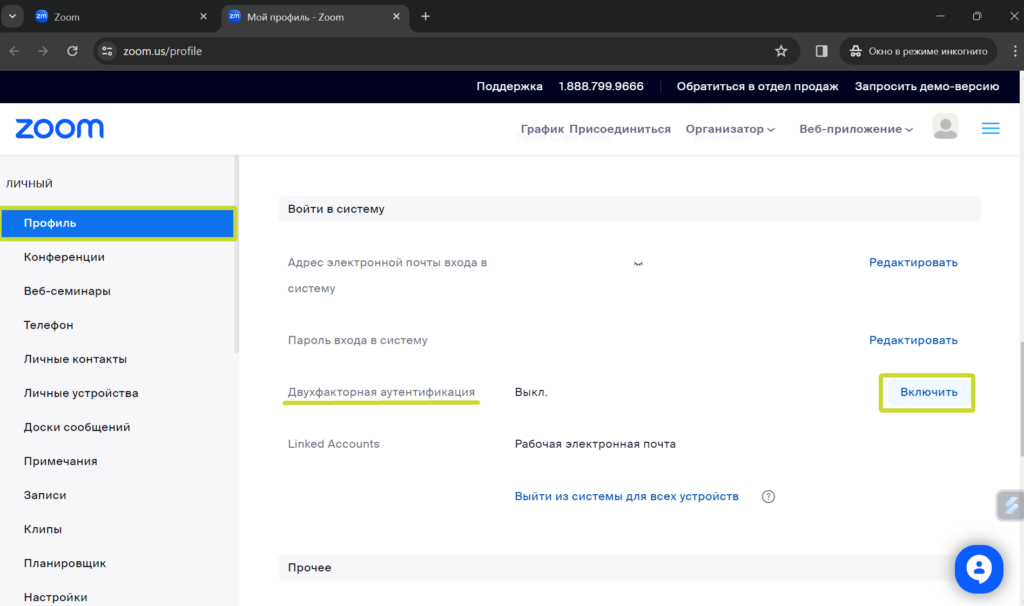Close the Zoom tab
The image size is (1024, 606).
point(203,16)
